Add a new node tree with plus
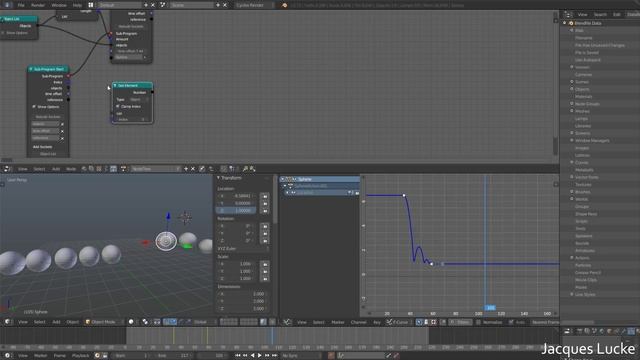 186,169
